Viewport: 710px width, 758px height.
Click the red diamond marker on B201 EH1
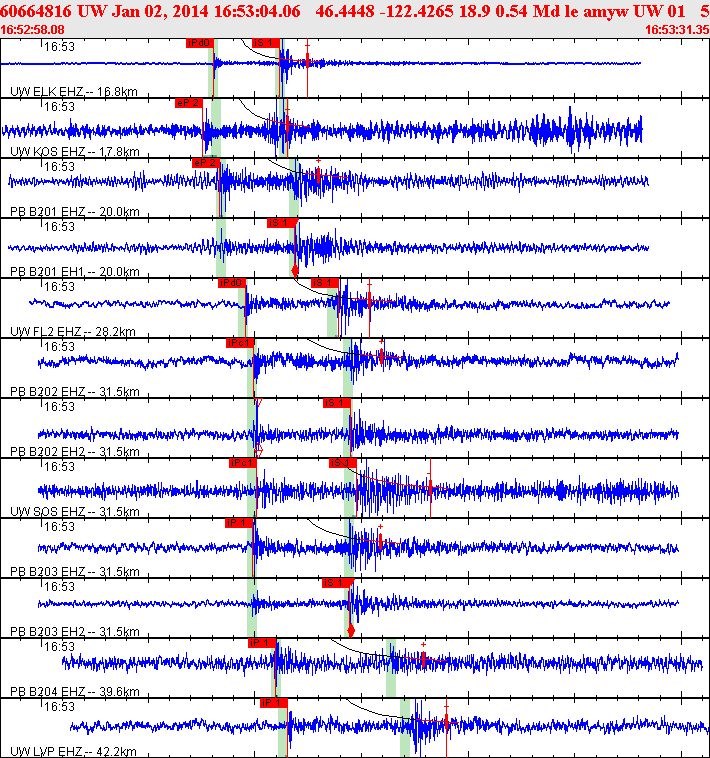[294, 270]
